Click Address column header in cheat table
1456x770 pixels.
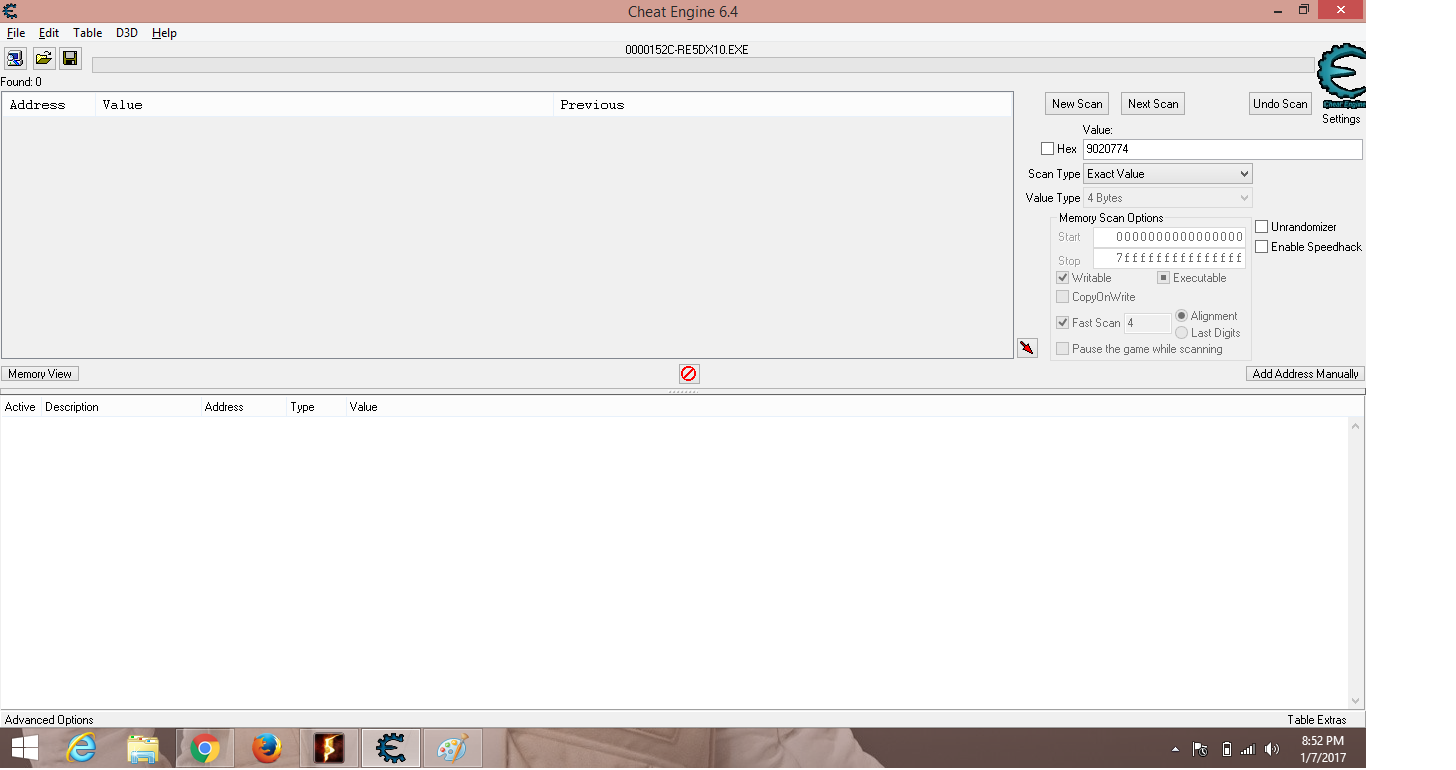click(243, 407)
